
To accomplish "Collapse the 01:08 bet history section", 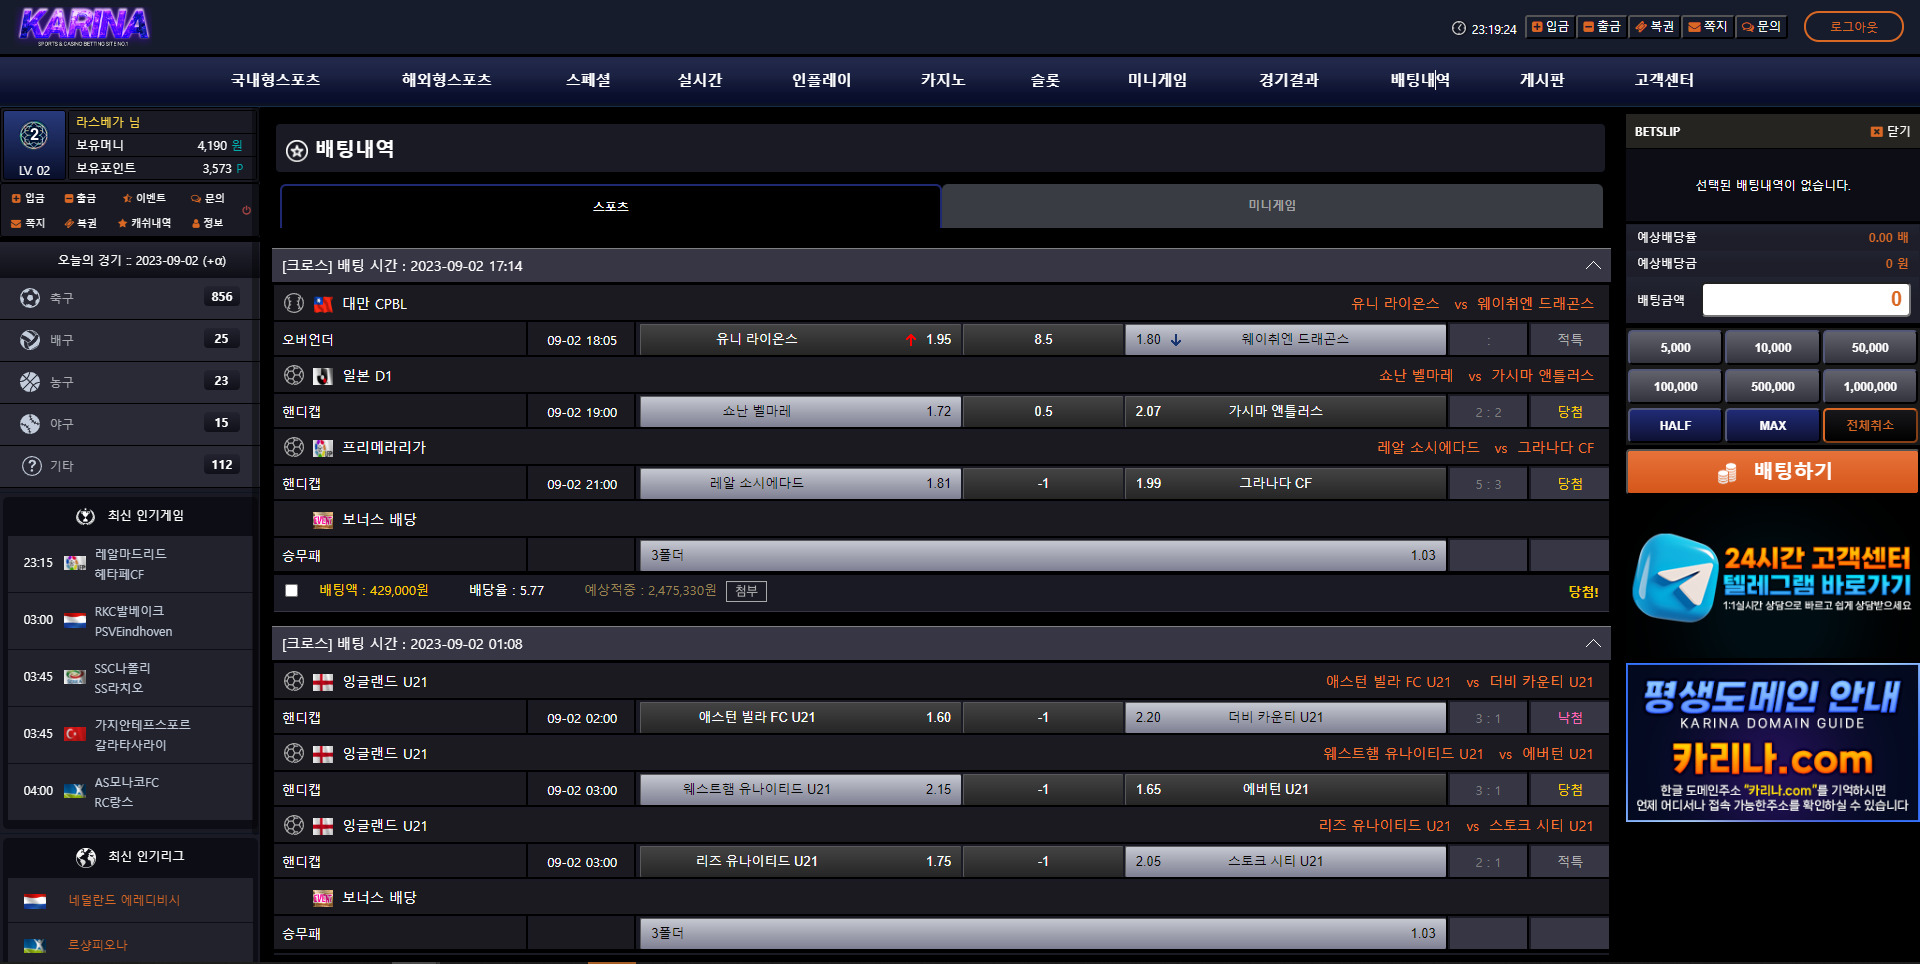I will (x=1592, y=644).
